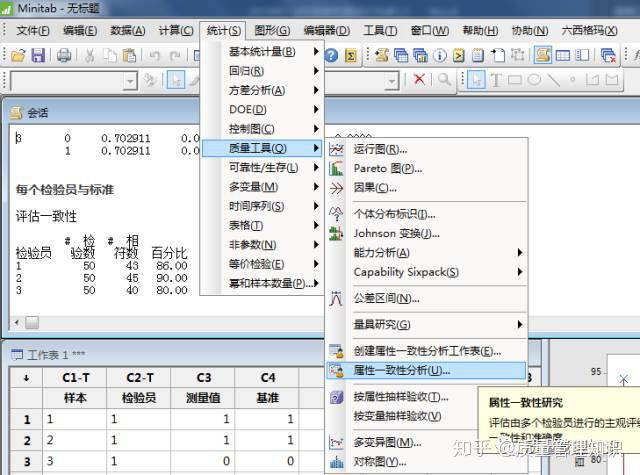Expand the 多变量(M) submenu

pos(262,187)
